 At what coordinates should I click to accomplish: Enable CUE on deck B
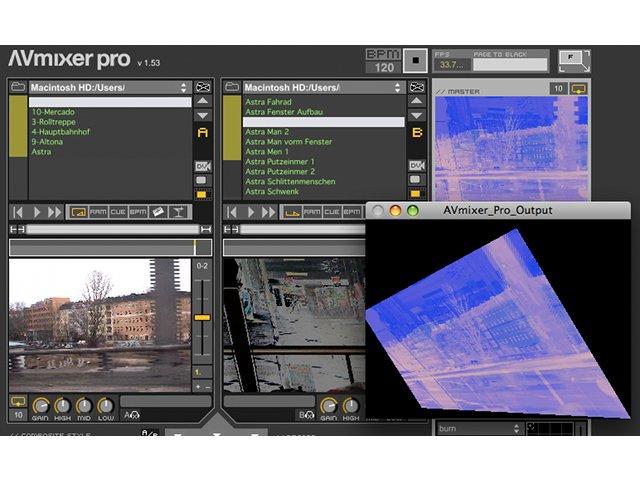pos(331,212)
